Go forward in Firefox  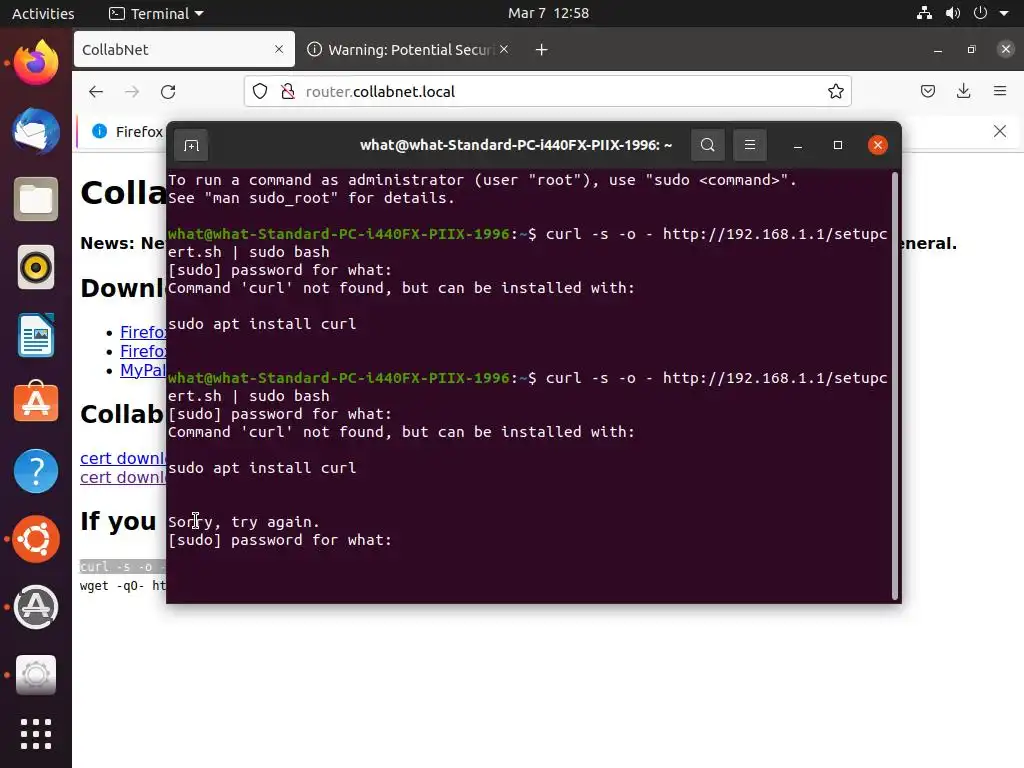[x=132, y=91]
